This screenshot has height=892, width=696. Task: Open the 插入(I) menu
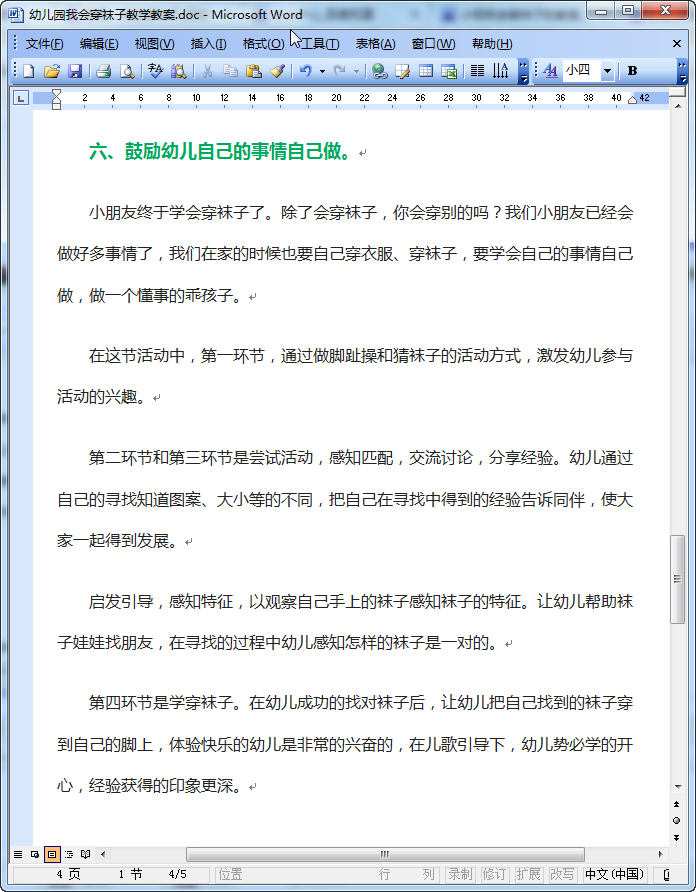pyautogui.click(x=208, y=44)
